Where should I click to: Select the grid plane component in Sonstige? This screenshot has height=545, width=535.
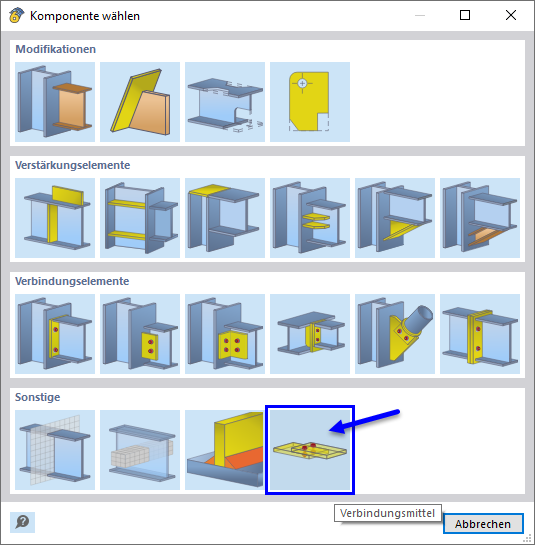click(55, 450)
